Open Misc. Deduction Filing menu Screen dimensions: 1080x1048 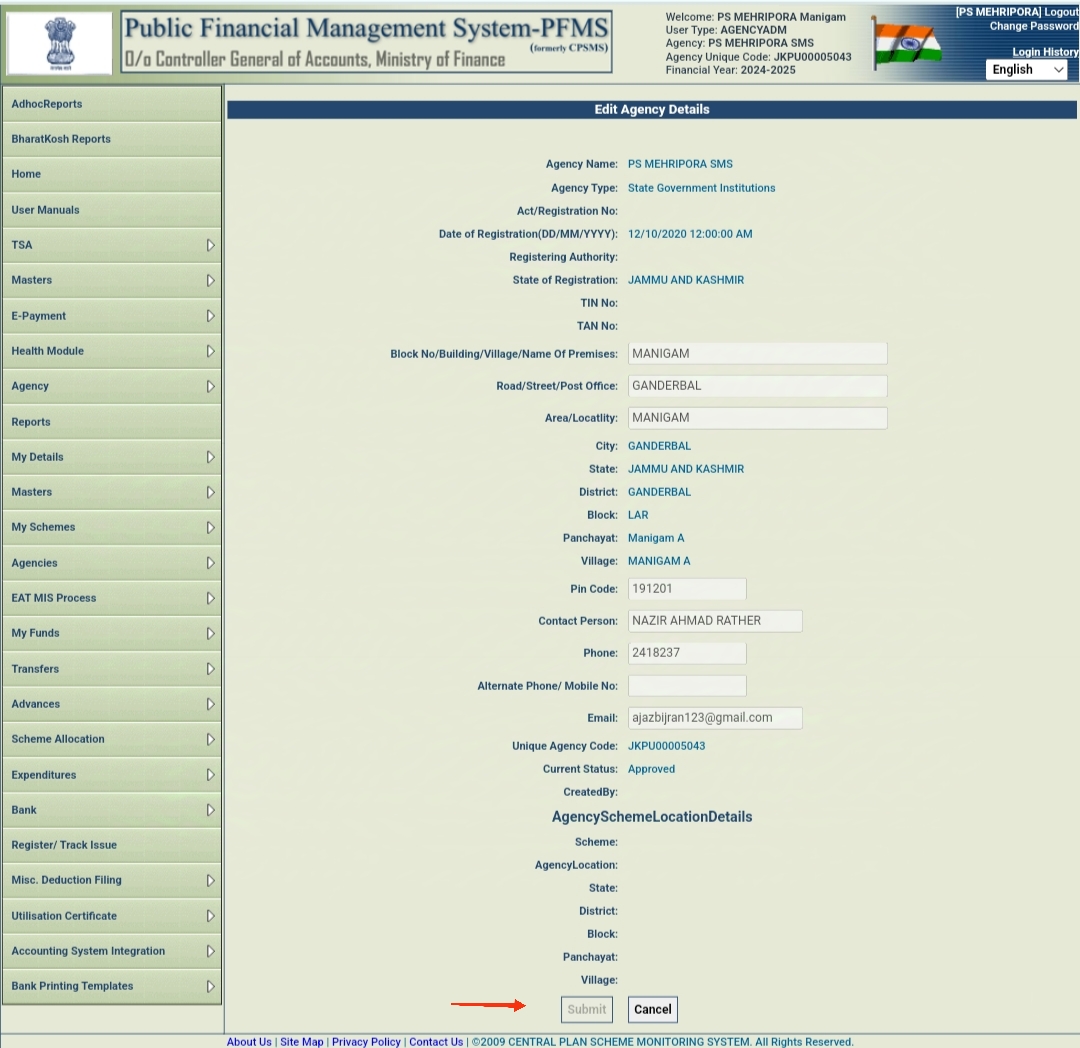(112, 880)
